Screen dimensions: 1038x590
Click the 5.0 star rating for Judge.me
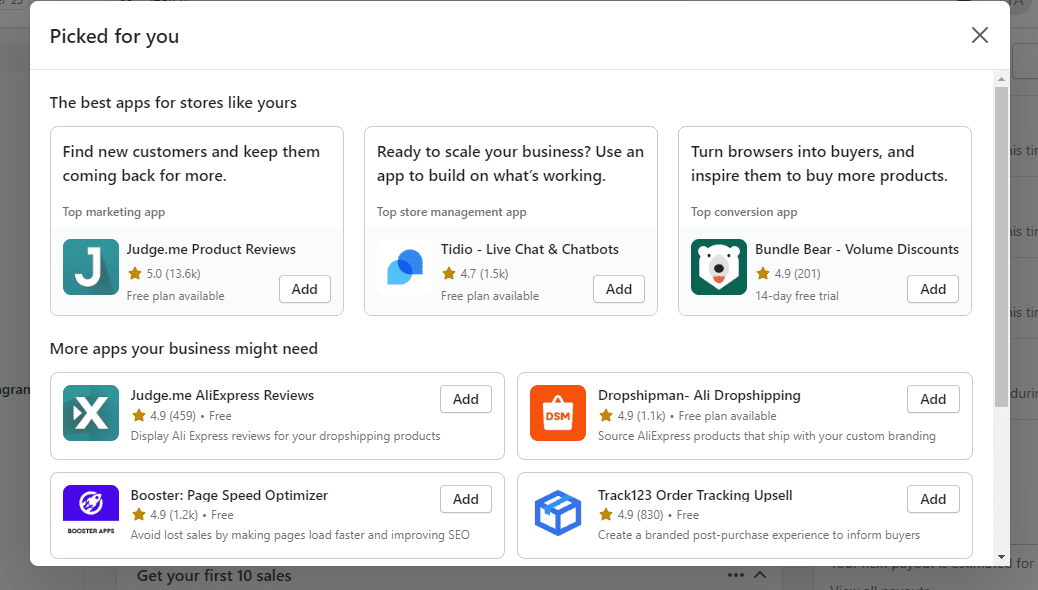(164, 273)
